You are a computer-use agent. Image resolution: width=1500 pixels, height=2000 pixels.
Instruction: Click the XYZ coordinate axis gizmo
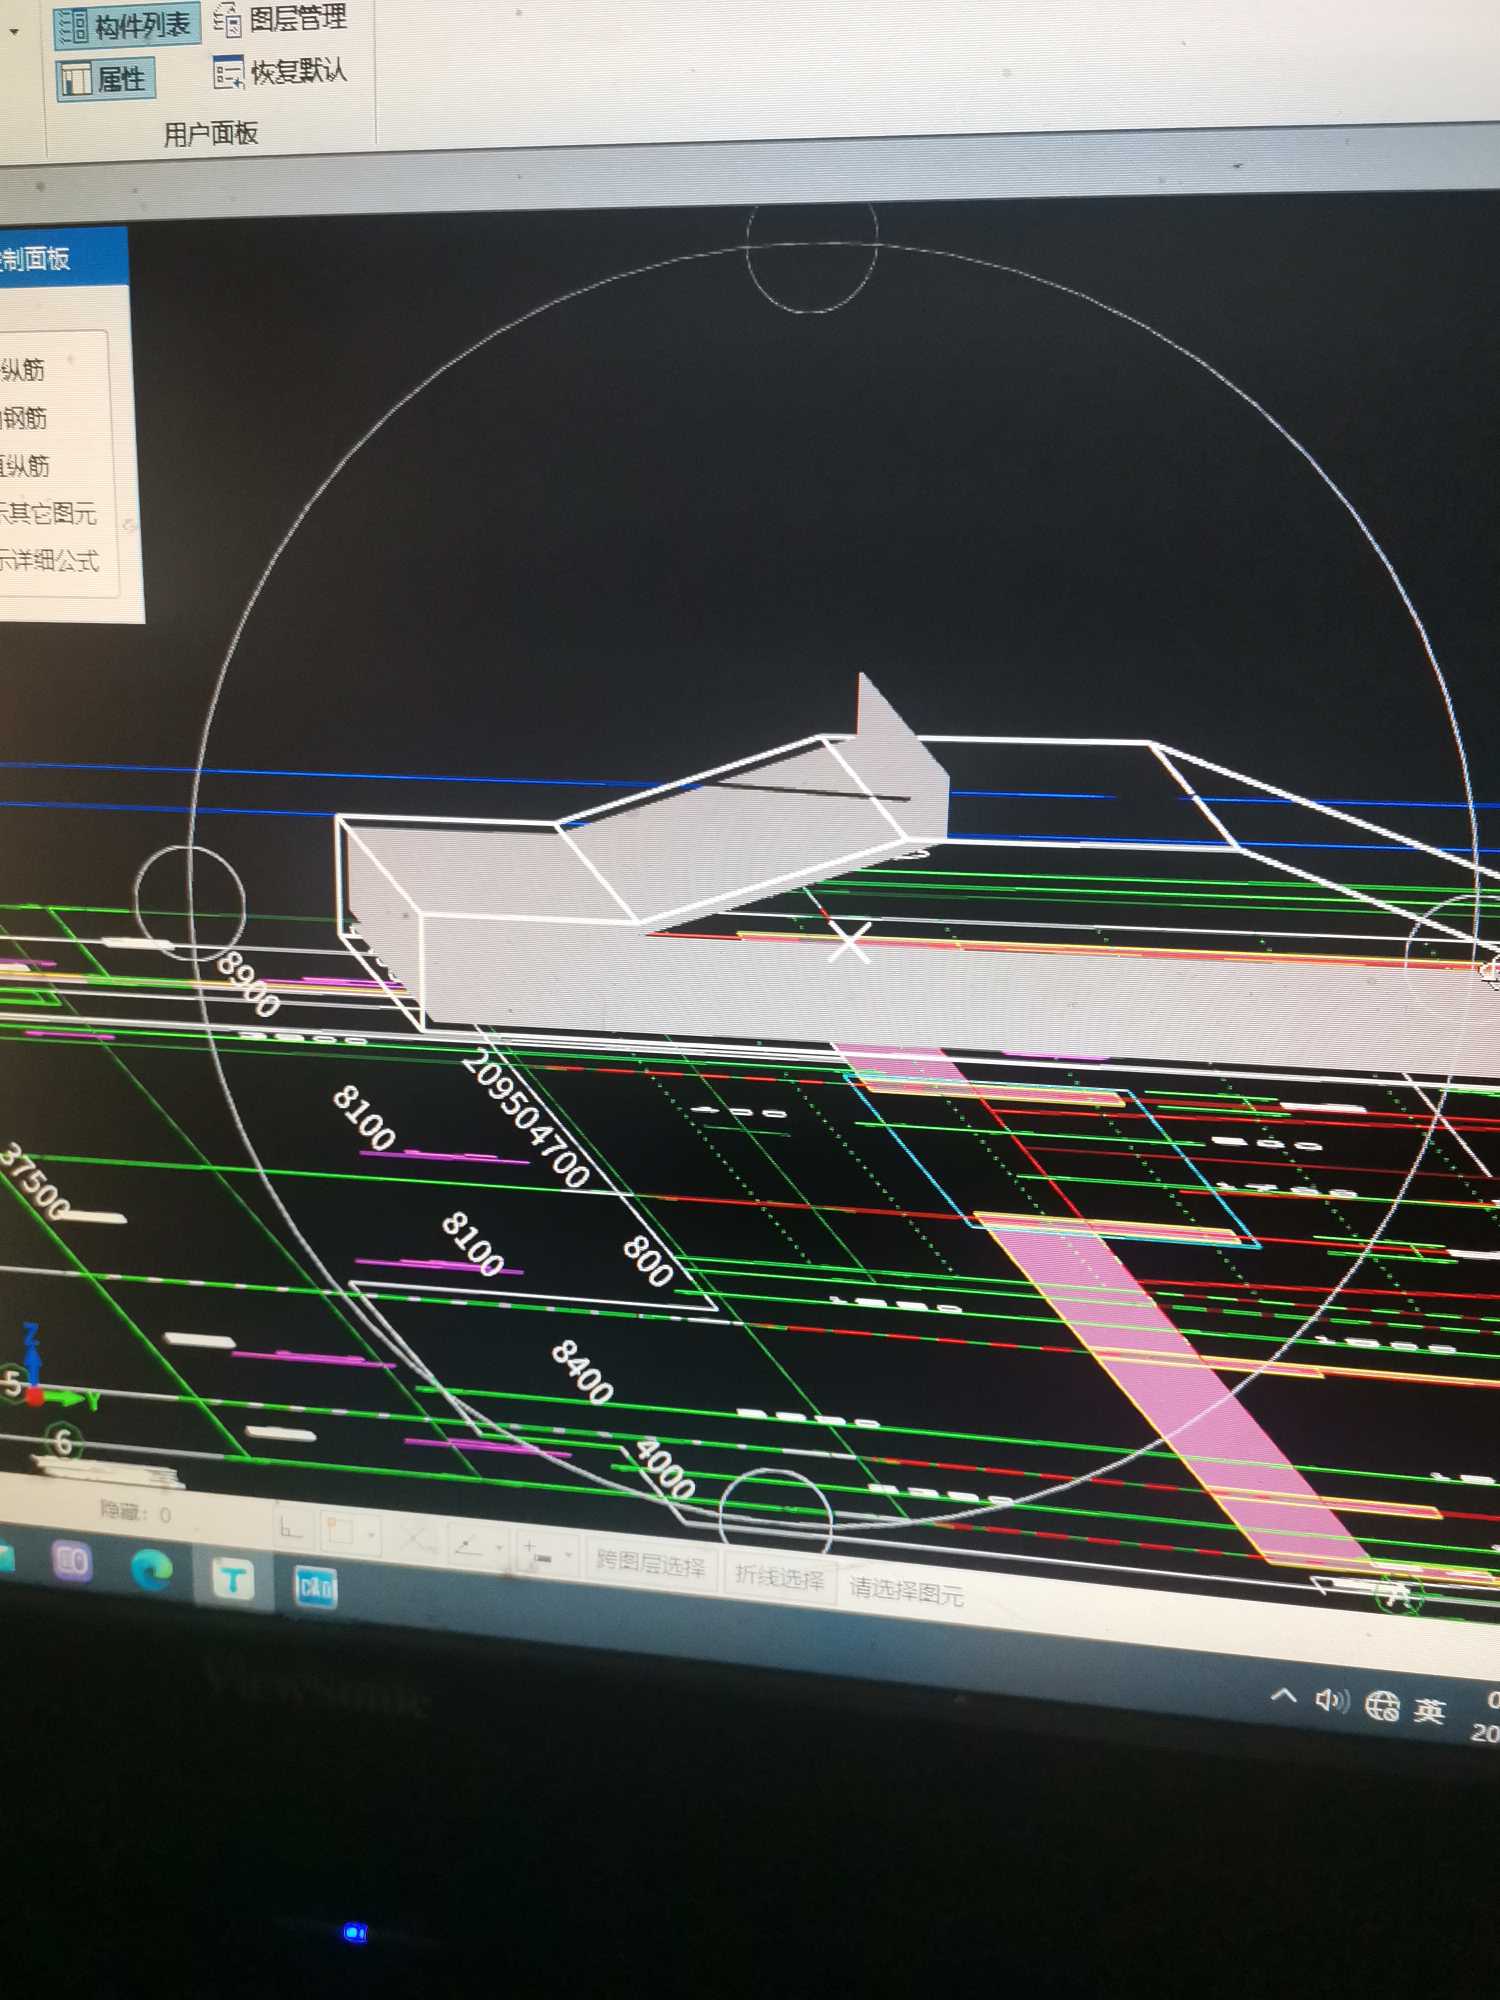point(50,1370)
